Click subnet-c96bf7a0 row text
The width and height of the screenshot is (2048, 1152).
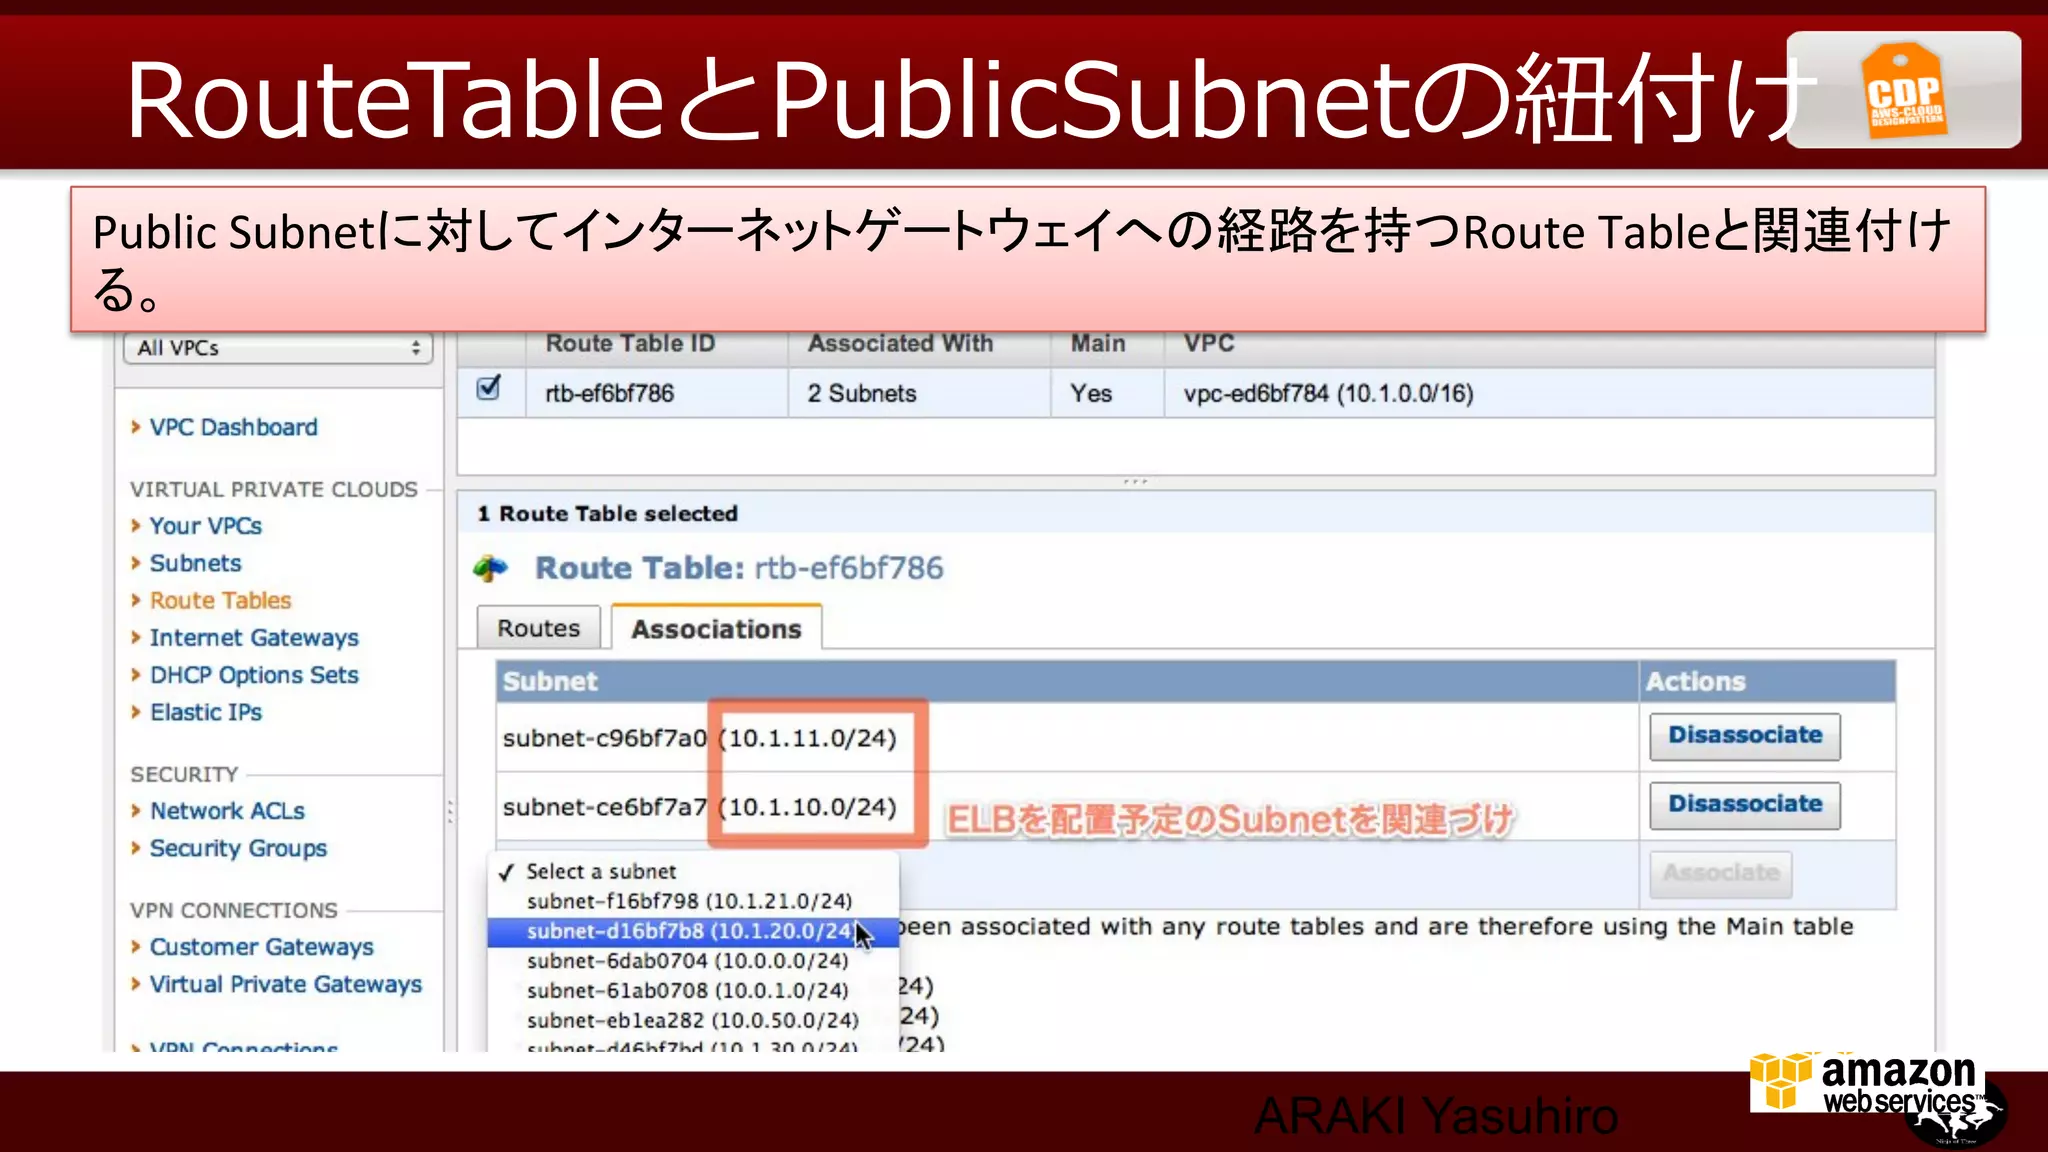pyautogui.click(x=700, y=738)
